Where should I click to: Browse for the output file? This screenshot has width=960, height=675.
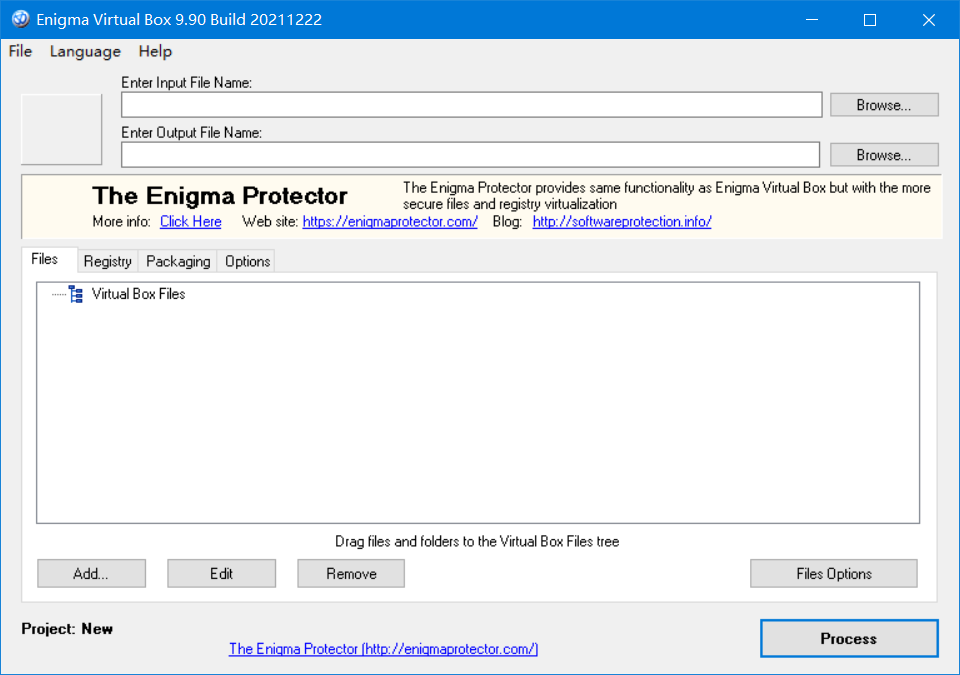click(x=883, y=155)
